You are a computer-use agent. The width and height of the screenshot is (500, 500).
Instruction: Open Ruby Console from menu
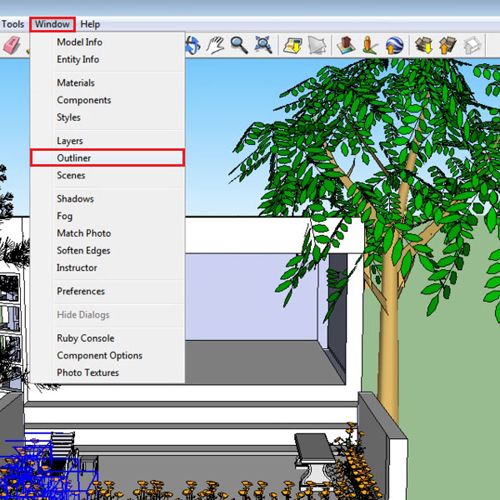[107, 338]
